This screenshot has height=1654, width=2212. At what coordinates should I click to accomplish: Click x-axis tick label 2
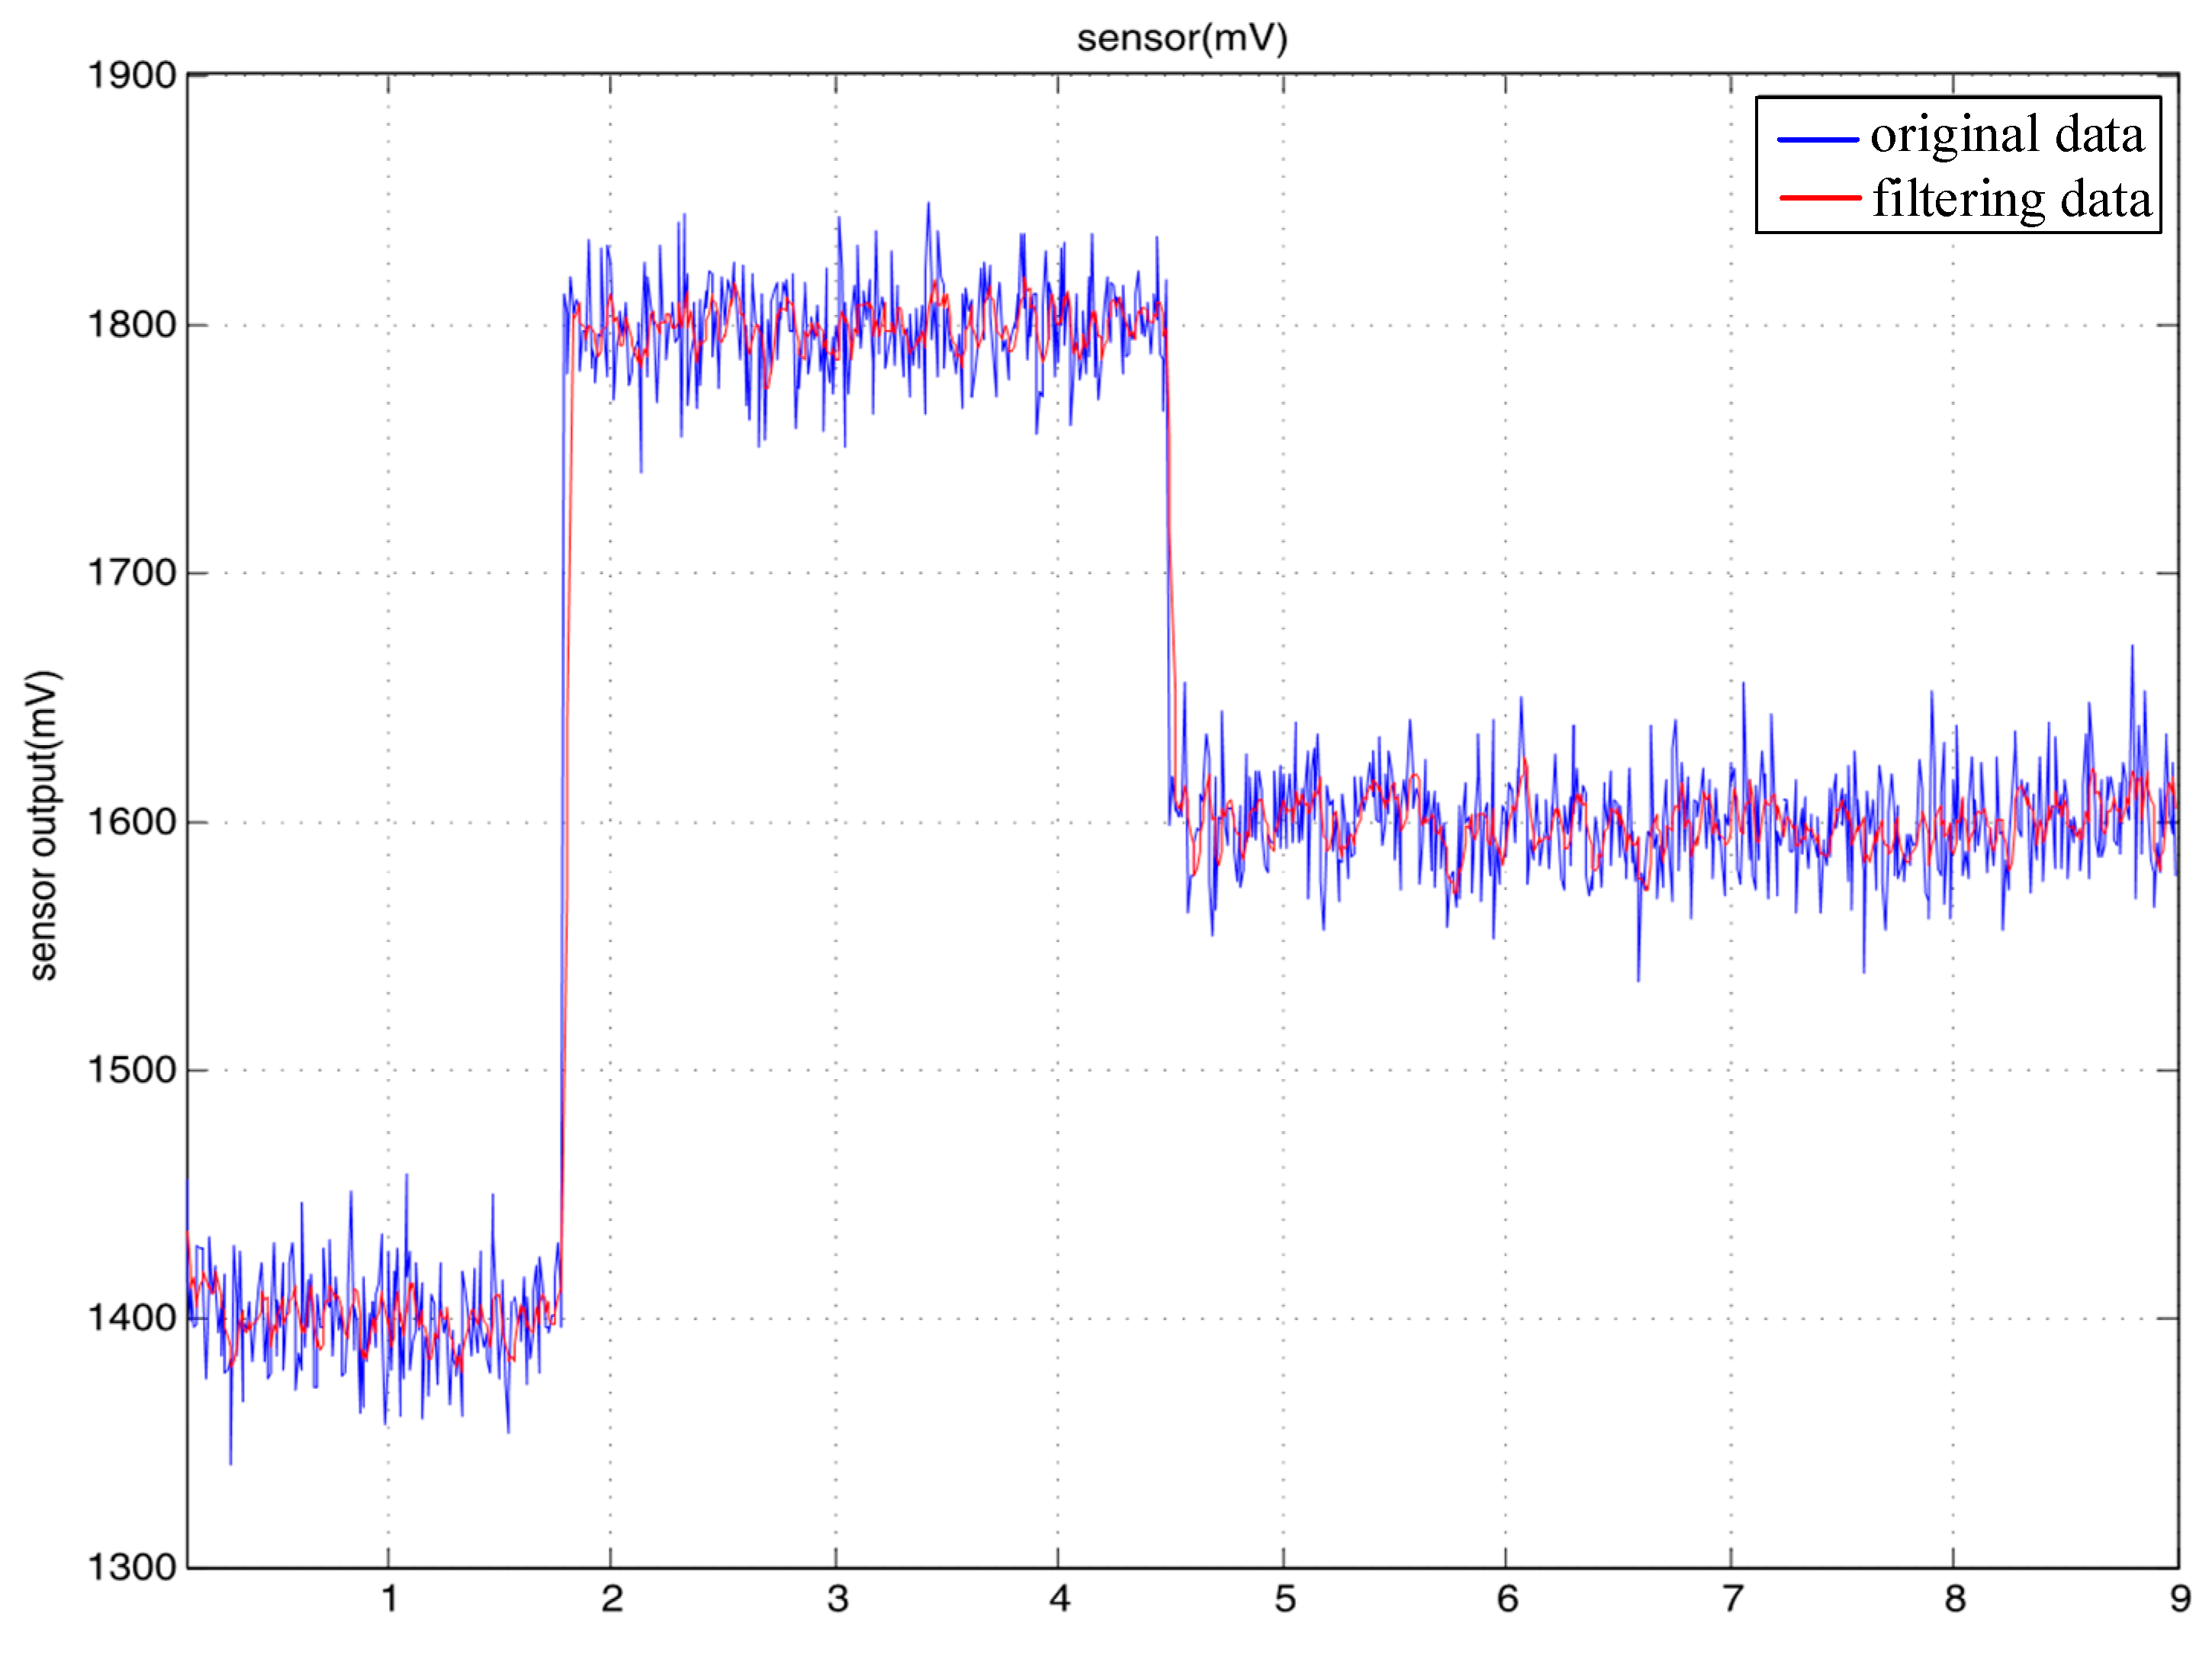pyautogui.click(x=612, y=1599)
